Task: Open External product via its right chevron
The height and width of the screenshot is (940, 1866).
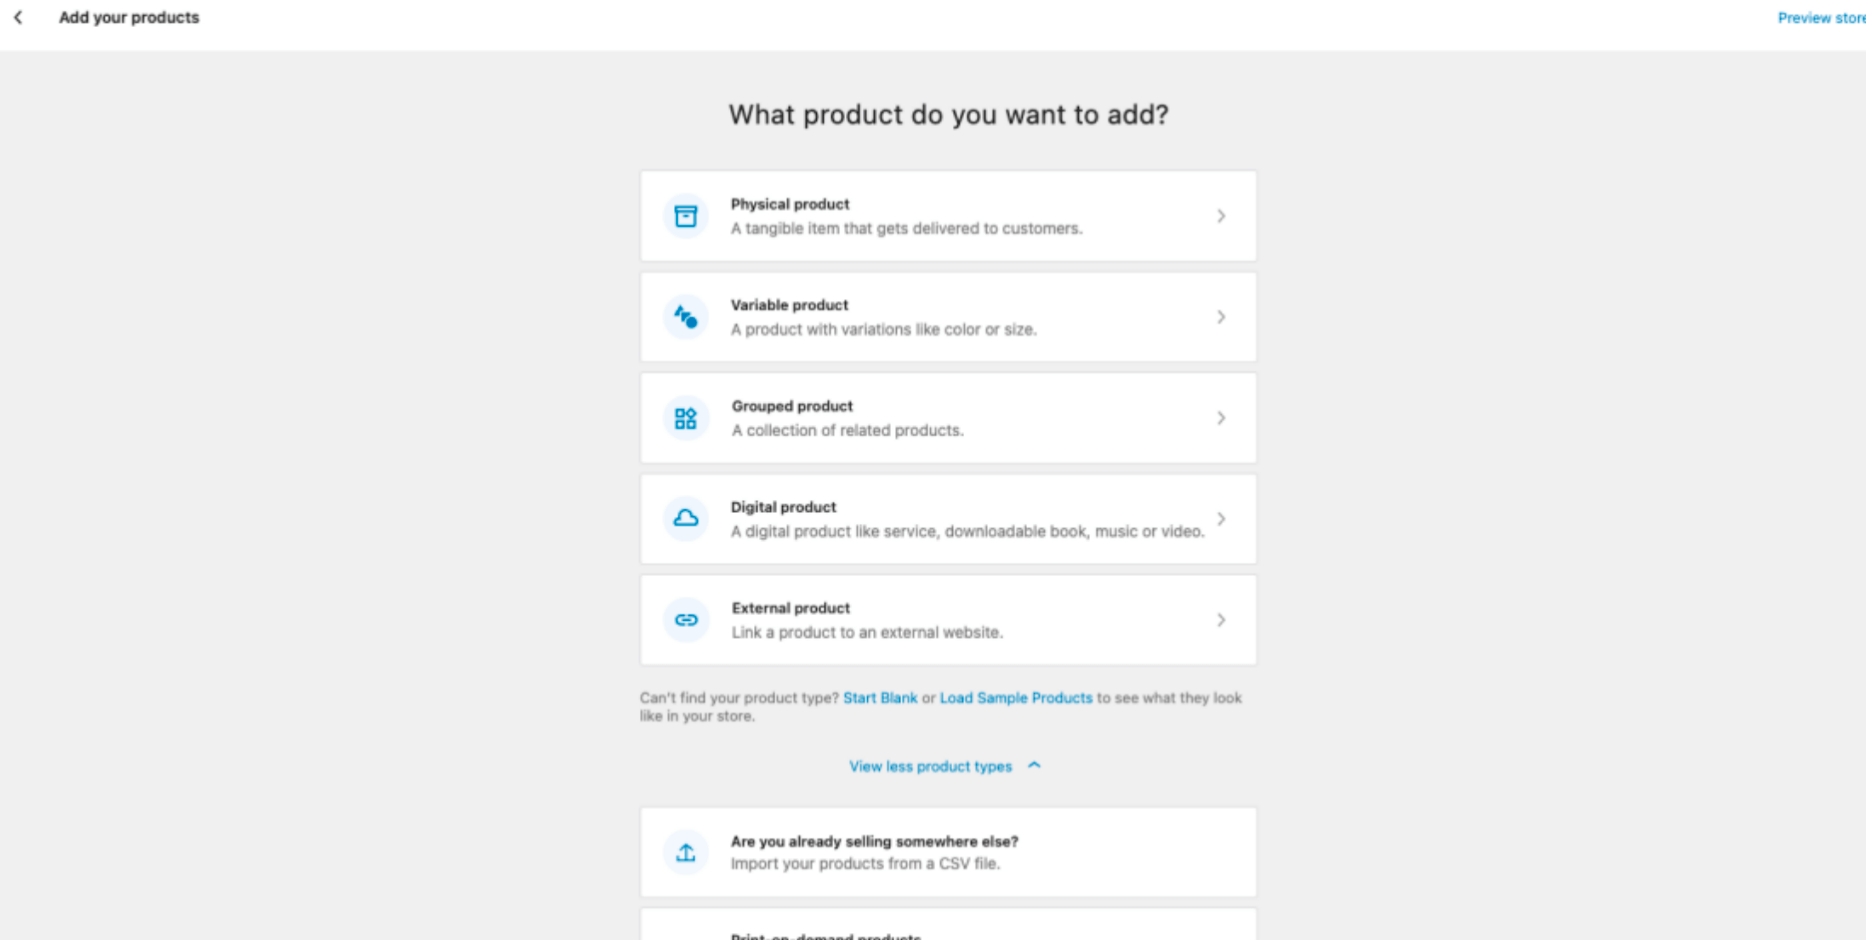Action: pos(1221,620)
